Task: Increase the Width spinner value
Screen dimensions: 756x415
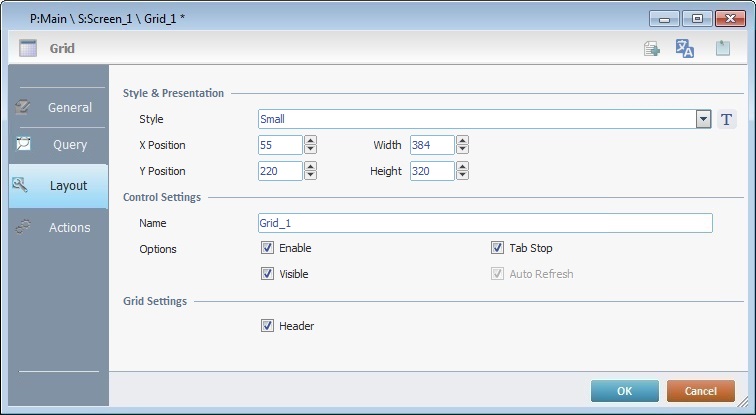Action: (462, 141)
